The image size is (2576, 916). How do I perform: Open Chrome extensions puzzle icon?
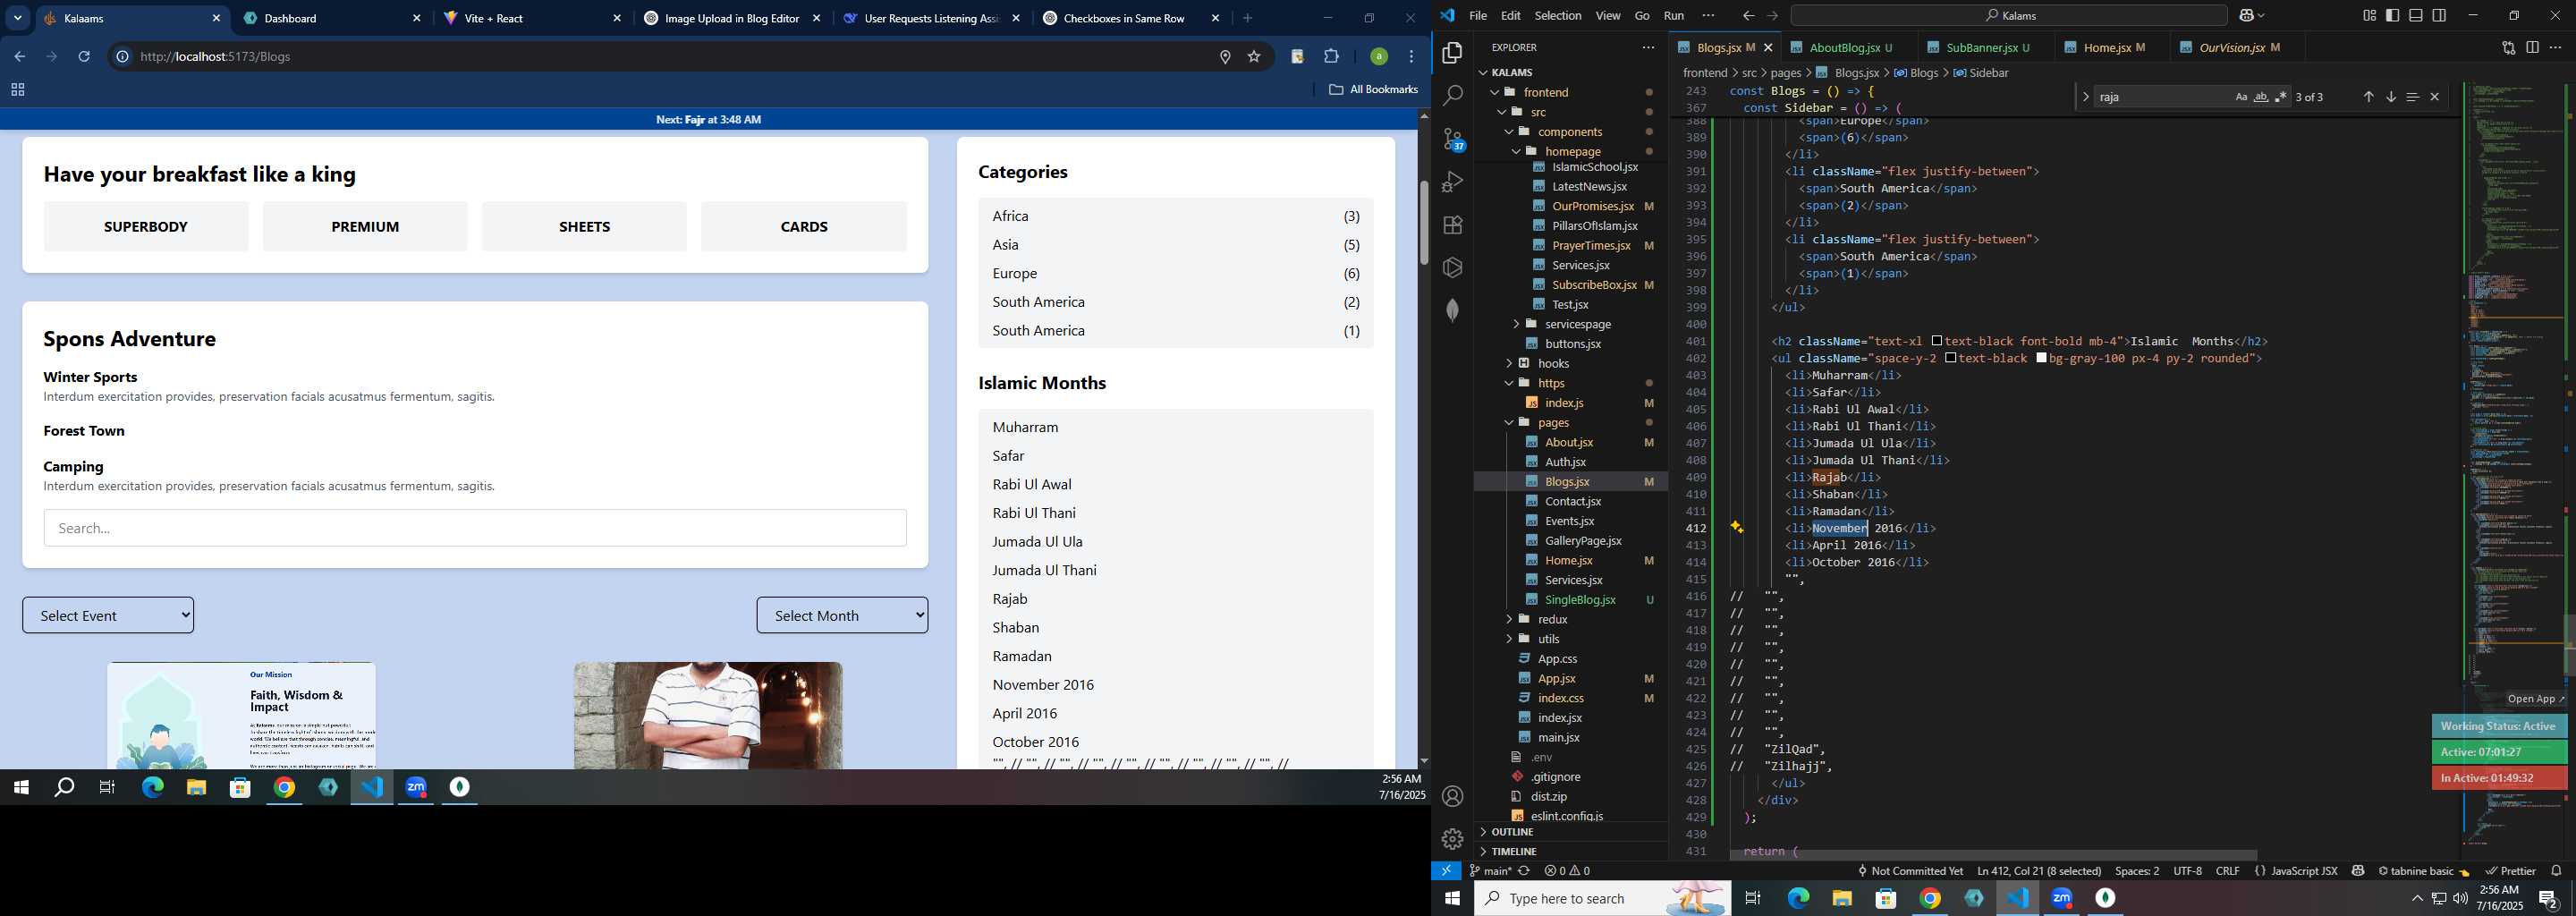1331,56
